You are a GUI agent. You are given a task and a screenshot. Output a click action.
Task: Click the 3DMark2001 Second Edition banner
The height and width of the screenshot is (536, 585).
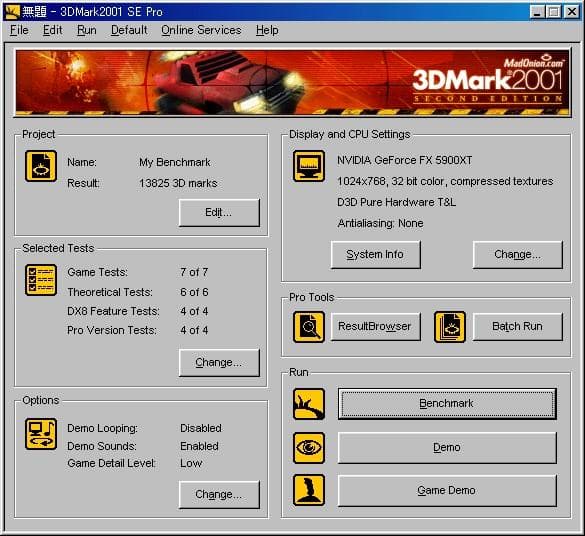[292, 83]
